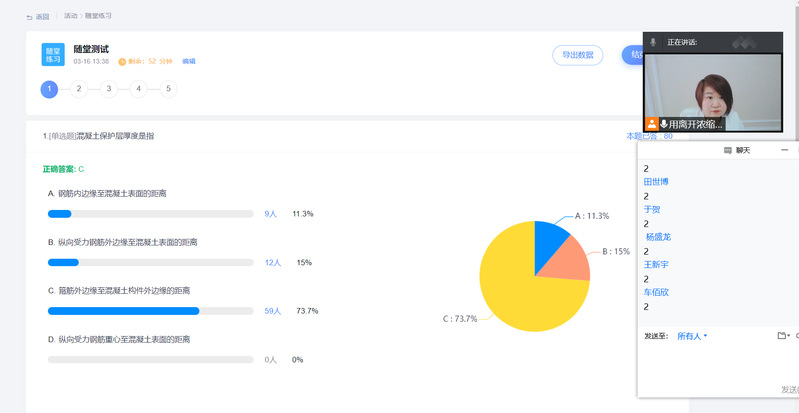Viewport: 799px width, 413px height.
Task: Click the chat bubble icon in 聊天 title
Action: click(727, 150)
